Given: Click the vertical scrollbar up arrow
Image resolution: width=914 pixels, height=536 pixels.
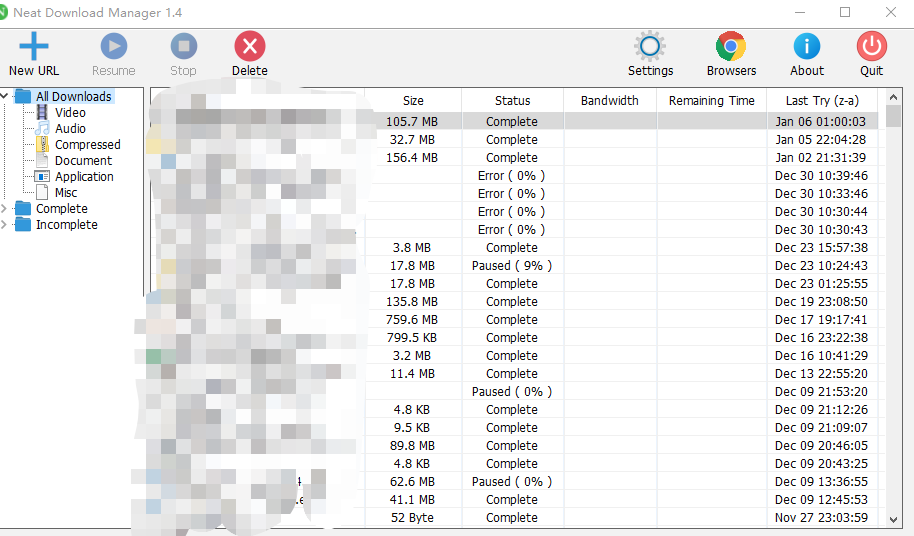Looking at the screenshot, I should pyautogui.click(x=893, y=100).
